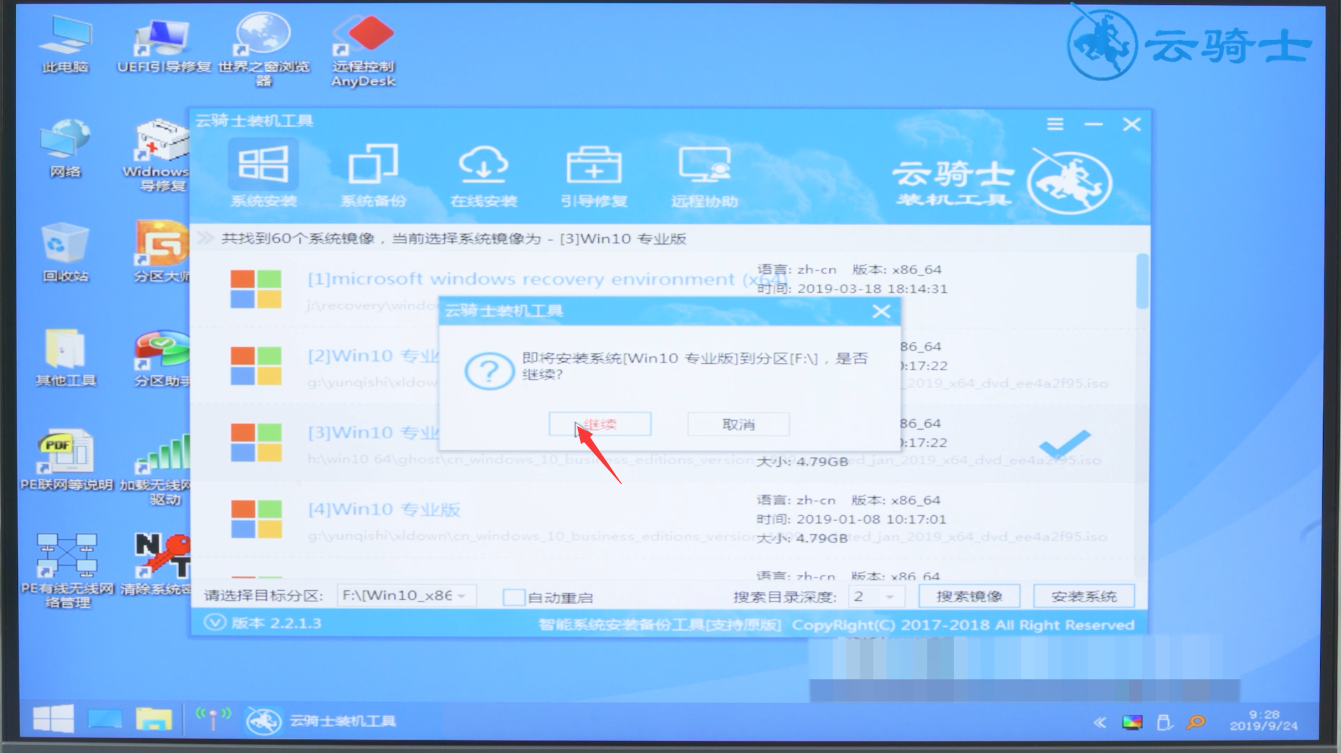Screen dimensions: 1341x753
Task: Open 此电脑 desktop icon
Action: (65, 45)
